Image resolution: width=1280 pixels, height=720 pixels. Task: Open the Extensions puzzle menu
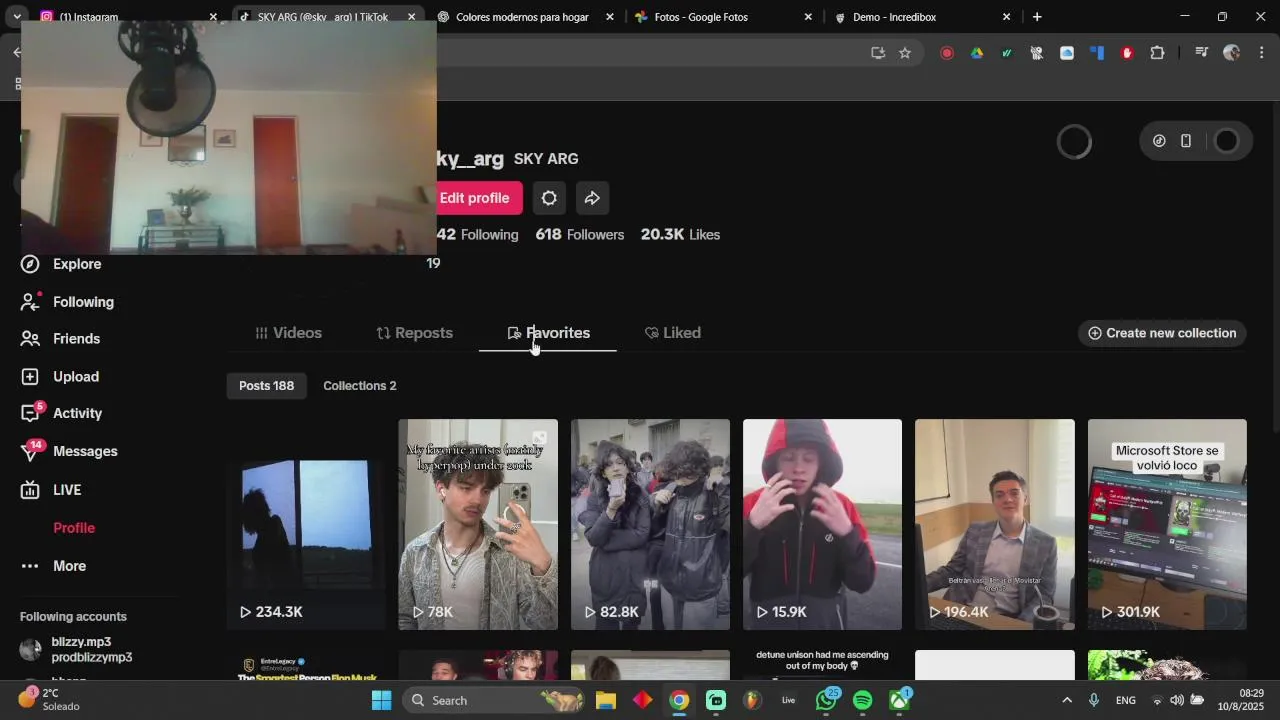(1158, 53)
